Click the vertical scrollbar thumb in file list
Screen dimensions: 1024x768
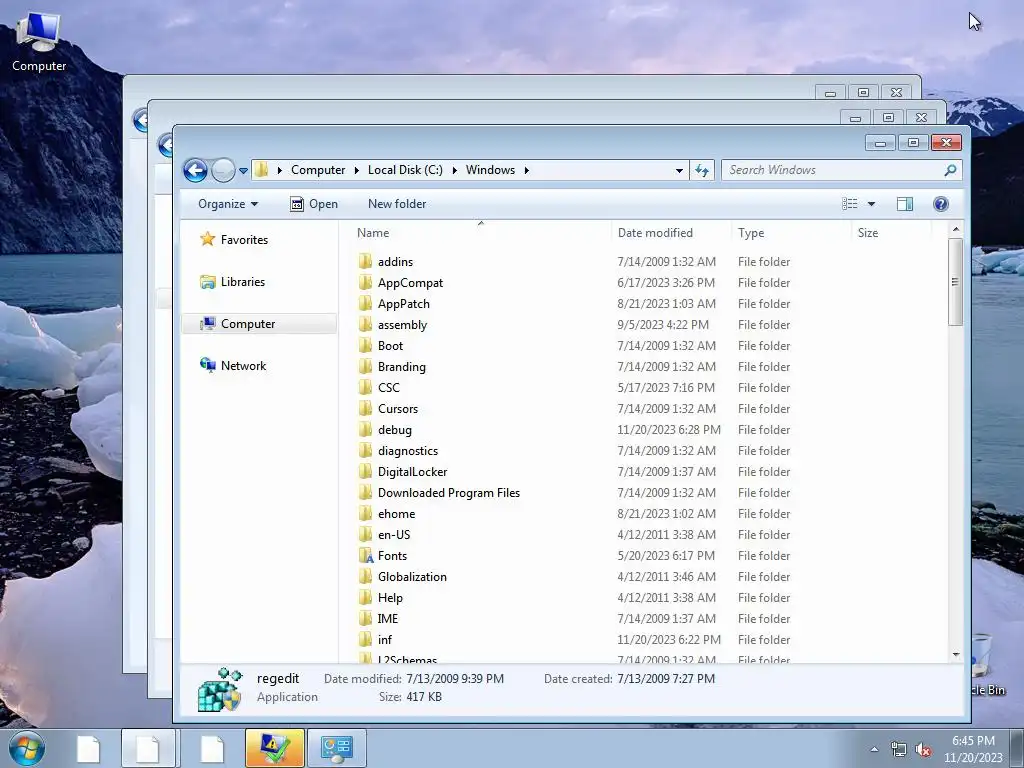[956, 281]
